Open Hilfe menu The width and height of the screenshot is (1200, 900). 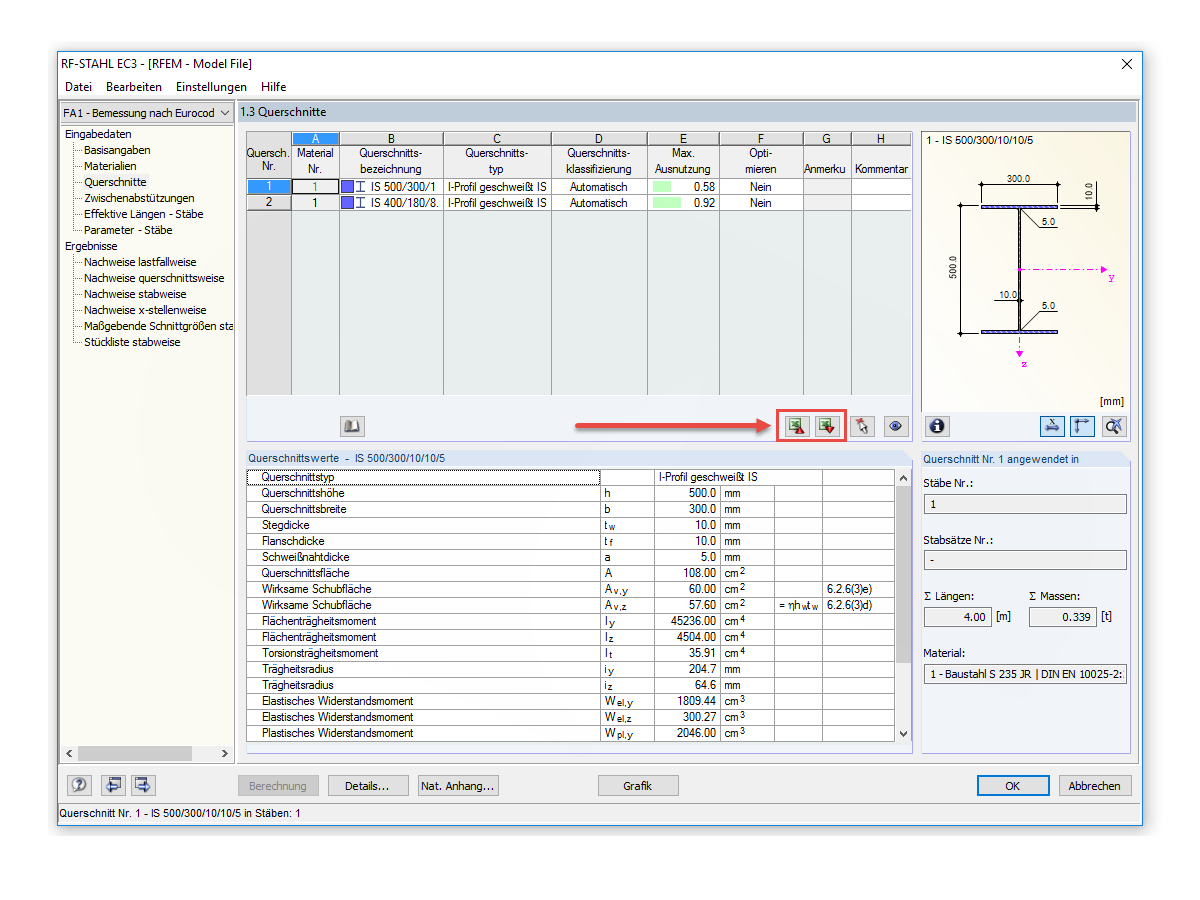point(274,87)
